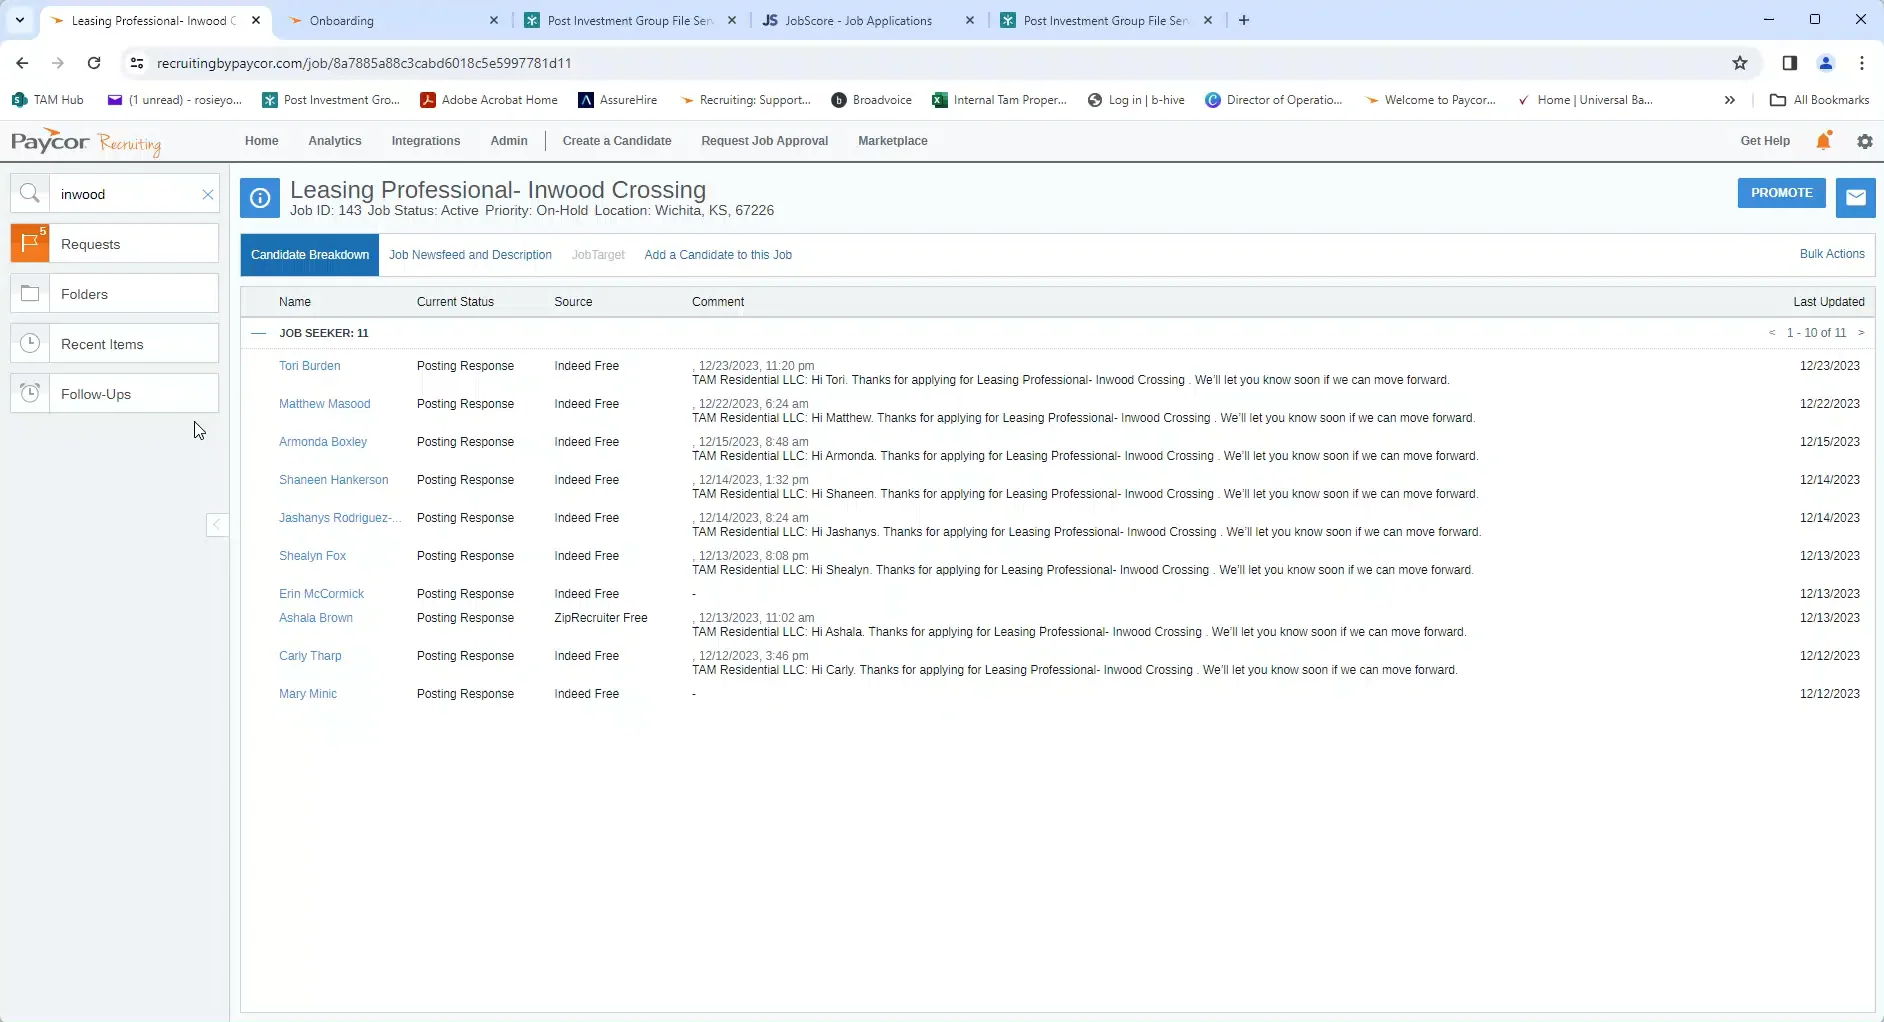
Task: Sort by the Last Updated column header
Action: [1829, 302]
